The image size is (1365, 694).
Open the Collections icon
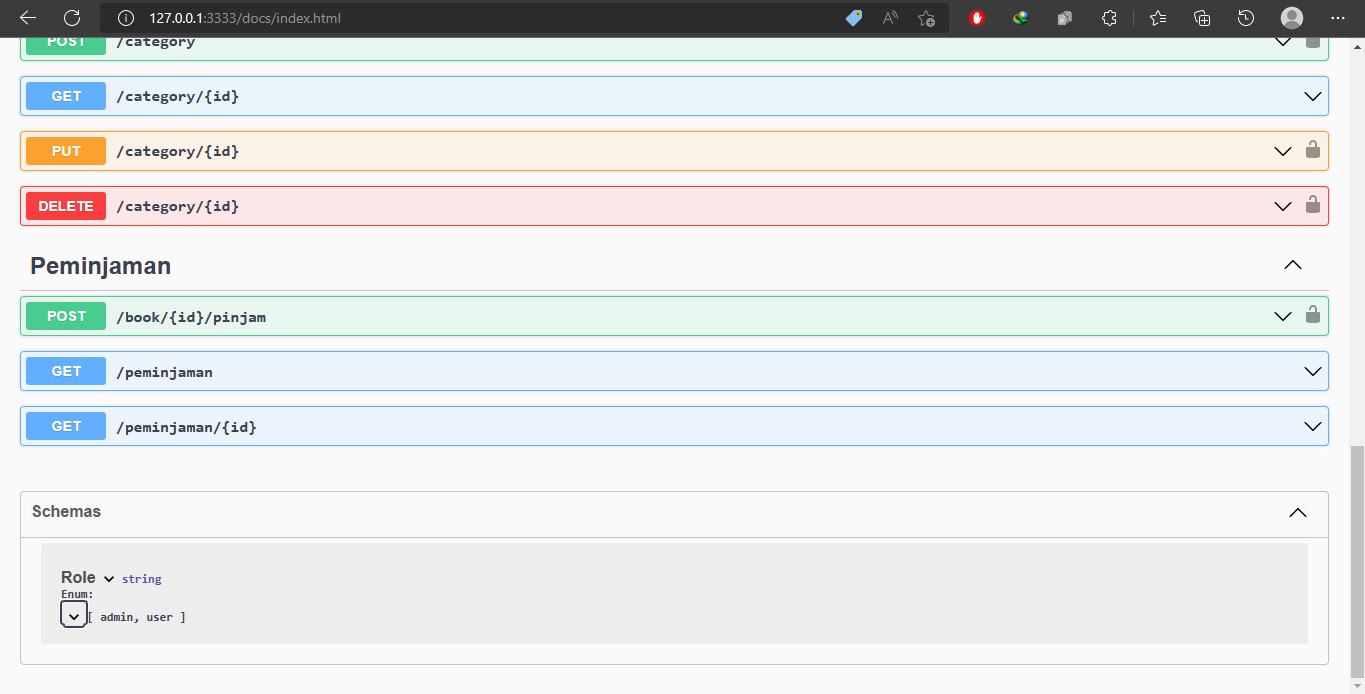tap(1202, 18)
